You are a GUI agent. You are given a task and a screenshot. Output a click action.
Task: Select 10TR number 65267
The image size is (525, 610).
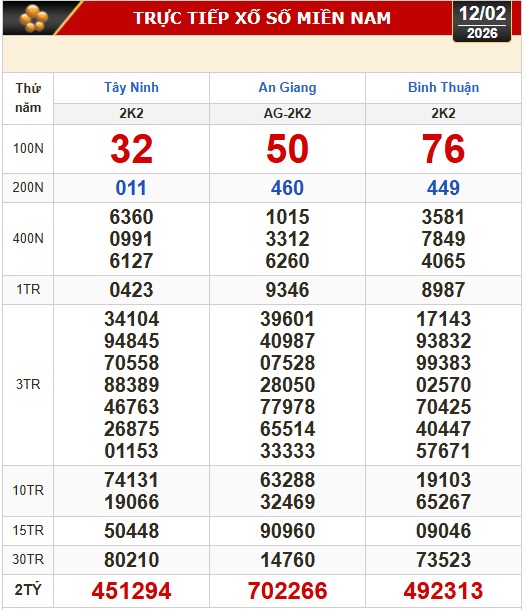pyautogui.click(x=443, y=502)
